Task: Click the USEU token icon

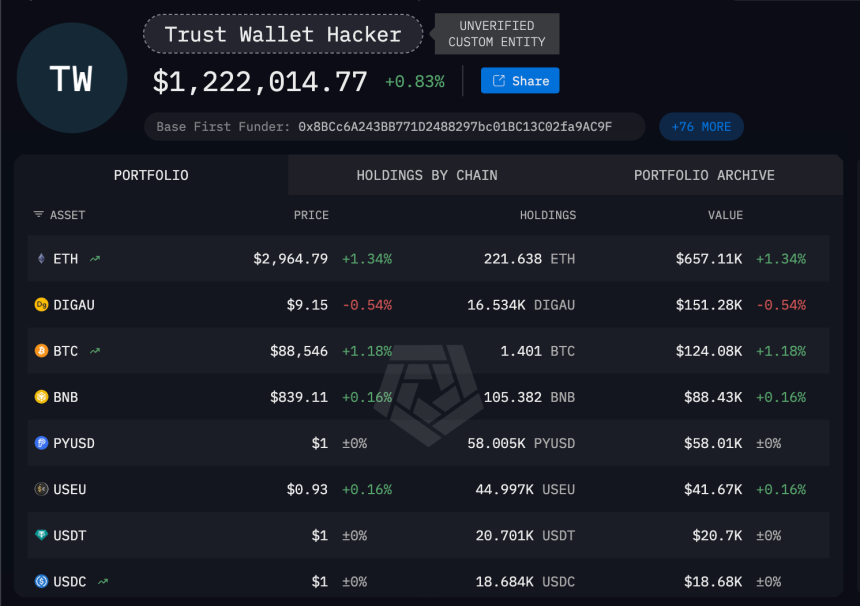Action: coord(39,489)
